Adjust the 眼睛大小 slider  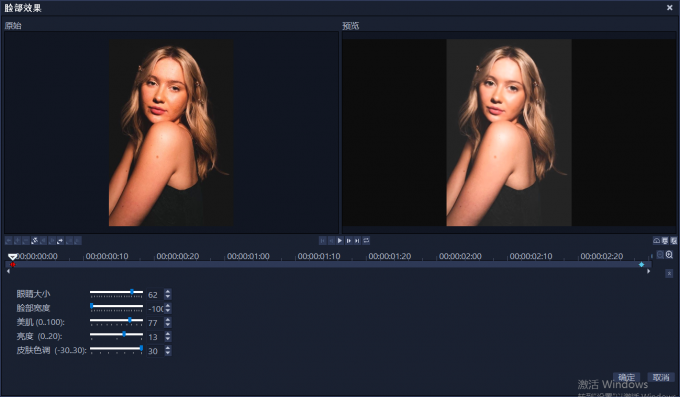point(116,294)
